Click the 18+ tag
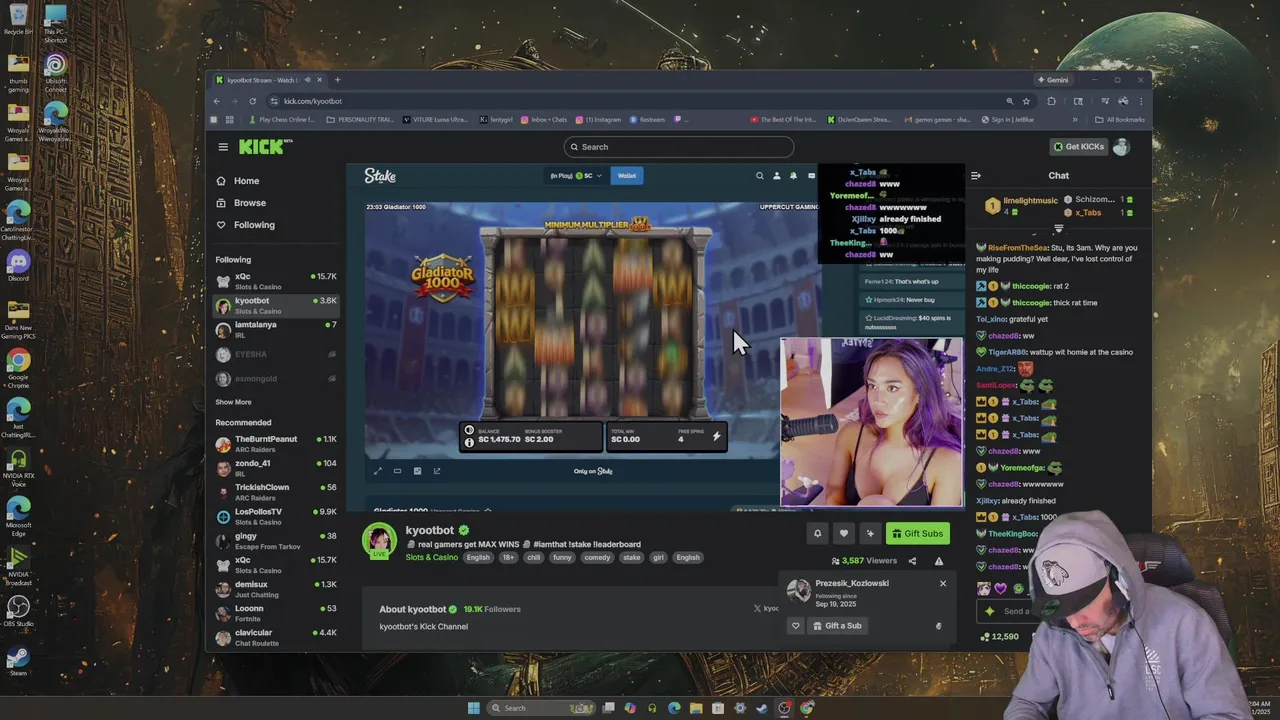 point(508,557)
